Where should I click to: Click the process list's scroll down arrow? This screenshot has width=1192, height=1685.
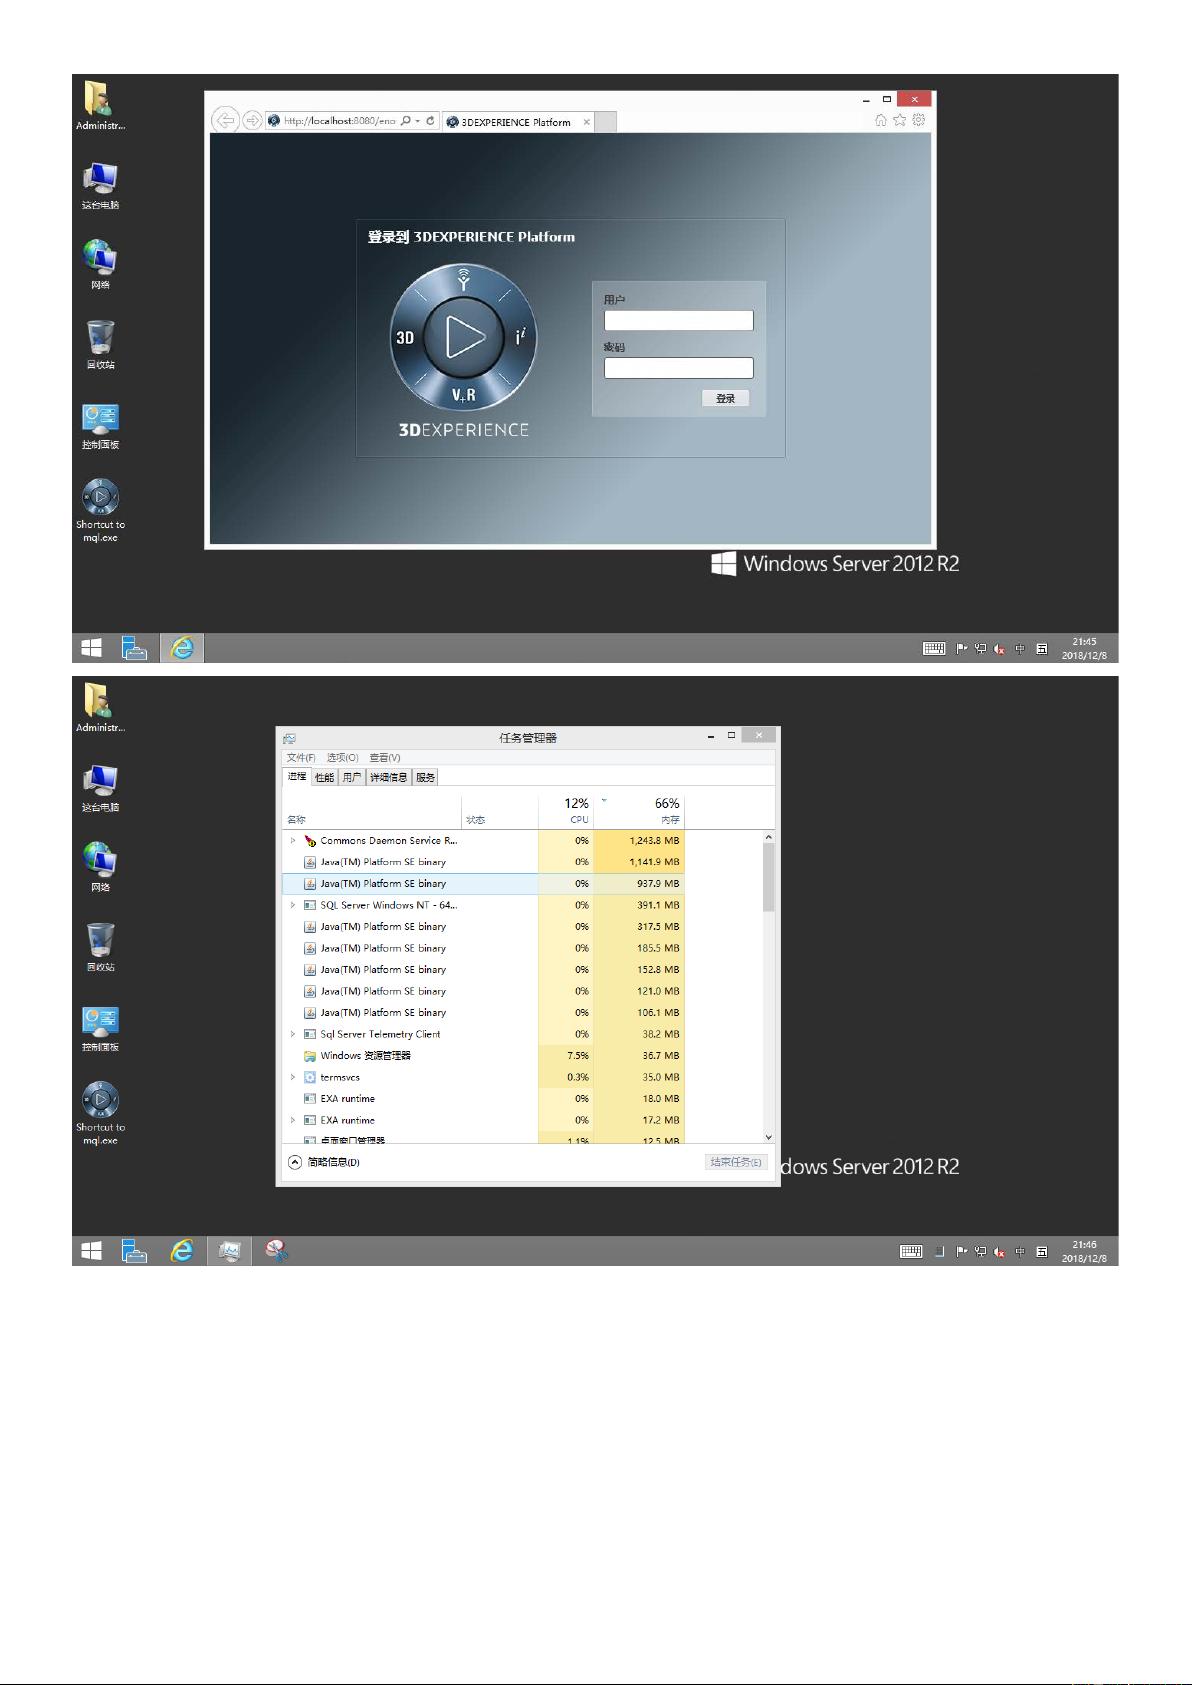tap(768, 1137)
